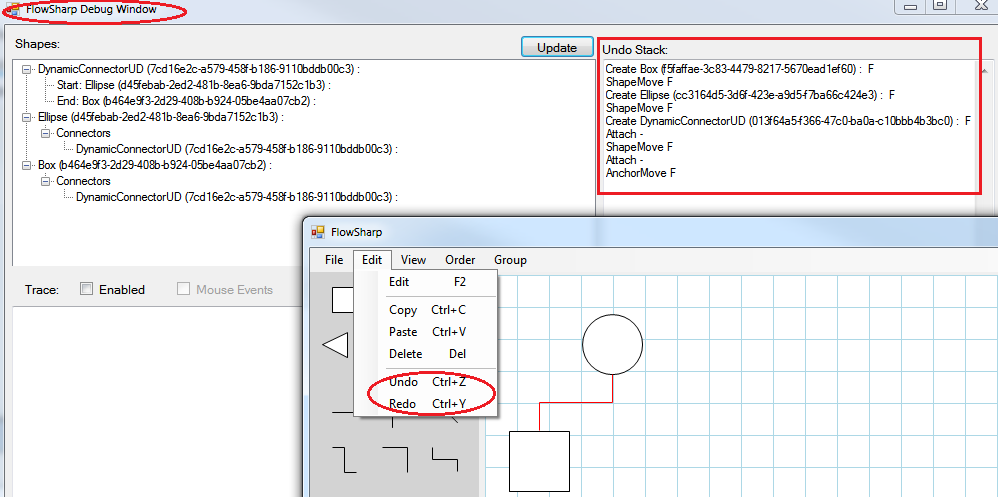Choose Delete from the Edit menu
This screenshot has height=497, width=998.
[426, 354]
